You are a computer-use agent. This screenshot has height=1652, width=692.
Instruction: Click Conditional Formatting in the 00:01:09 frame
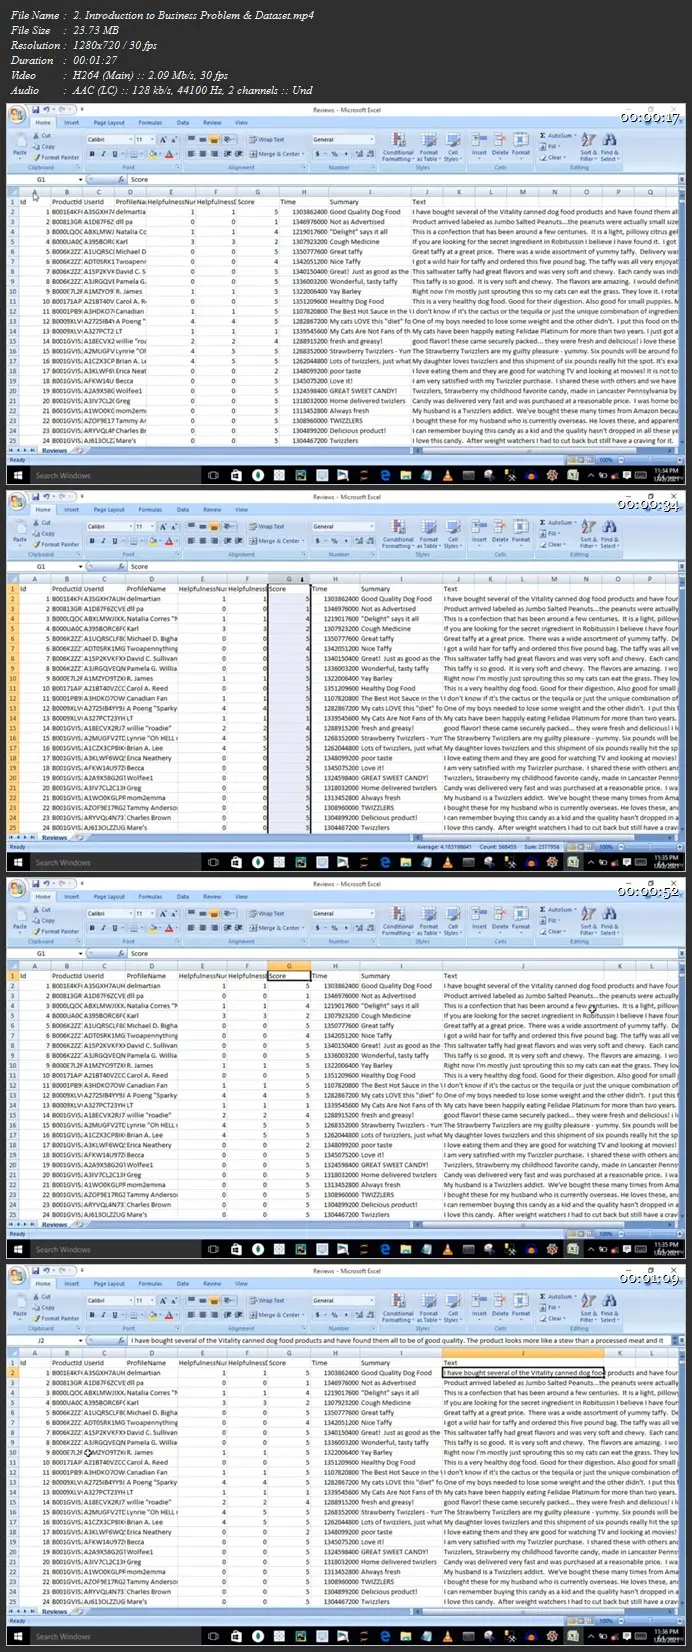pyautogui.click(x=398, y=1309)
